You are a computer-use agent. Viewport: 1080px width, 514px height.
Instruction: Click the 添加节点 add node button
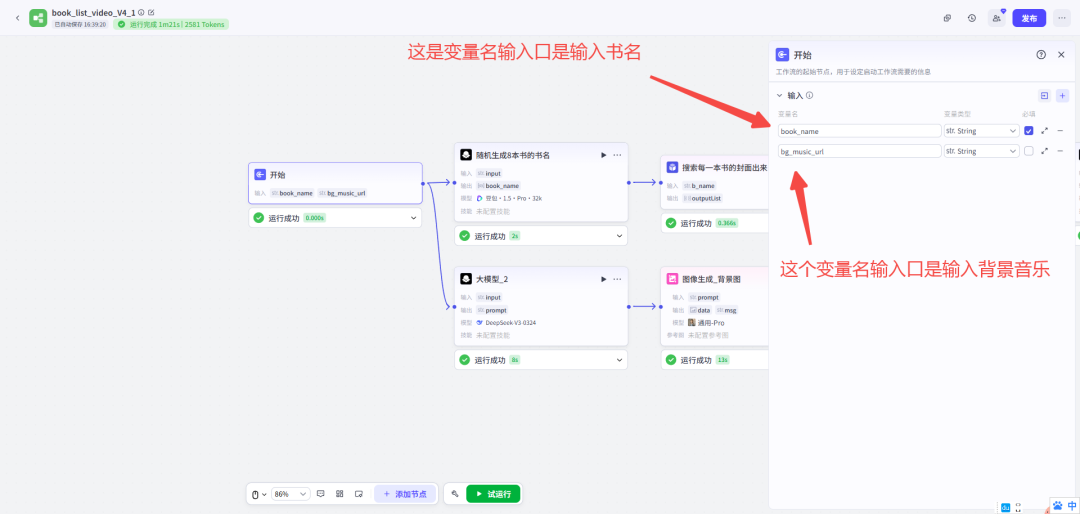(x=405, y=494)
